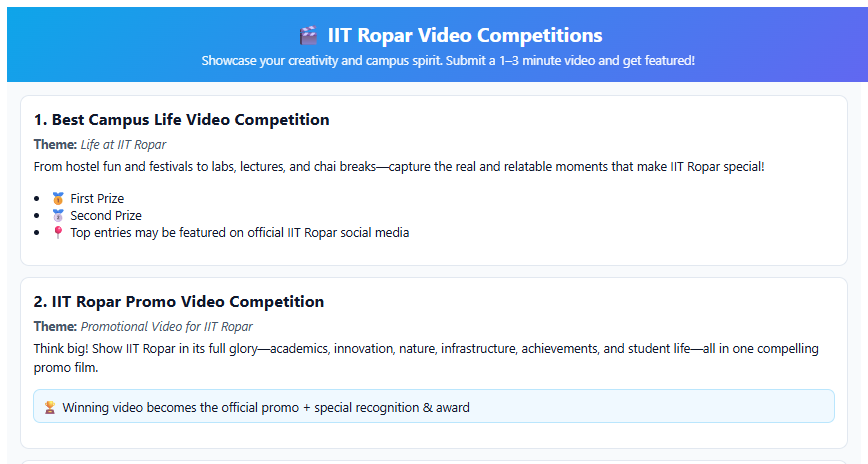Click the gold medal icon beside First Prize
Screen dimensions: 868x464
point(58,199)
